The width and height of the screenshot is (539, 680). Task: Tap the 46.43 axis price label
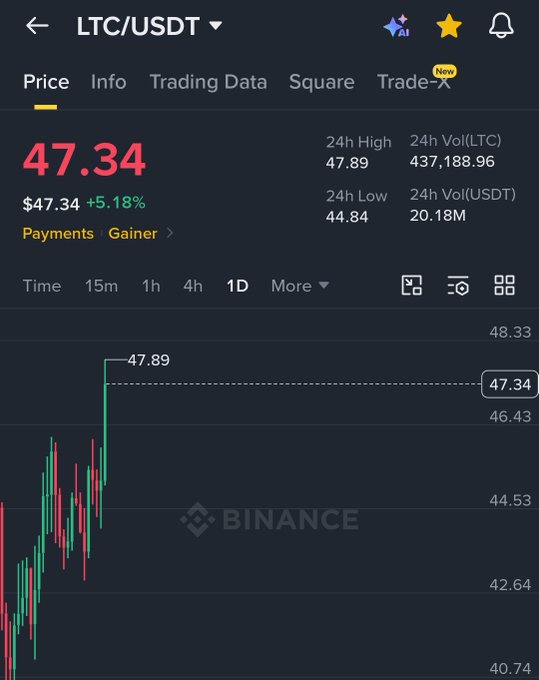510,417
